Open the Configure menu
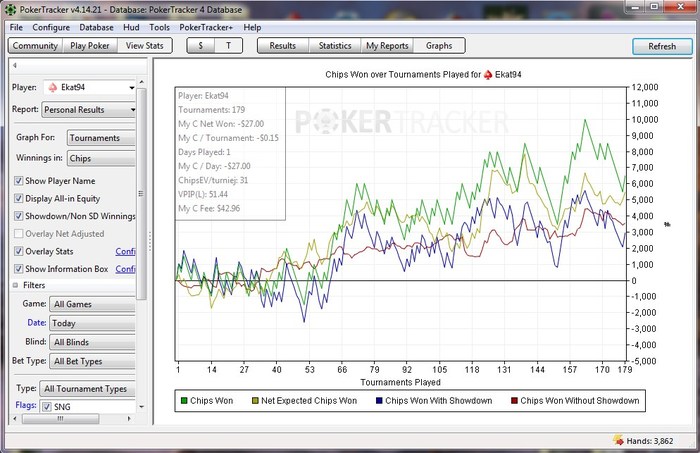This screenshot has width=700, height=453. click(x=51, y=27)
